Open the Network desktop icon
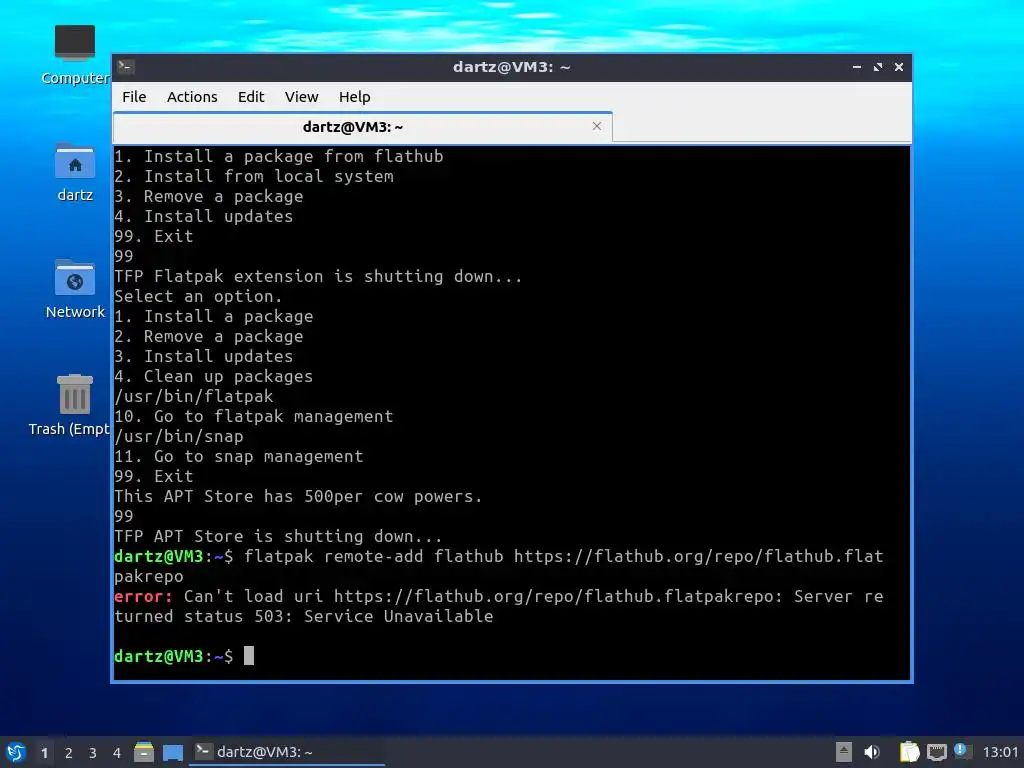 coord(75,289)
